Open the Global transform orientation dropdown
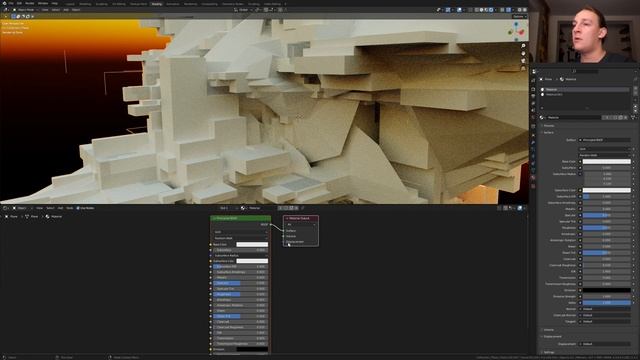Screen dimensions: 640x360 tap(243, 10)
